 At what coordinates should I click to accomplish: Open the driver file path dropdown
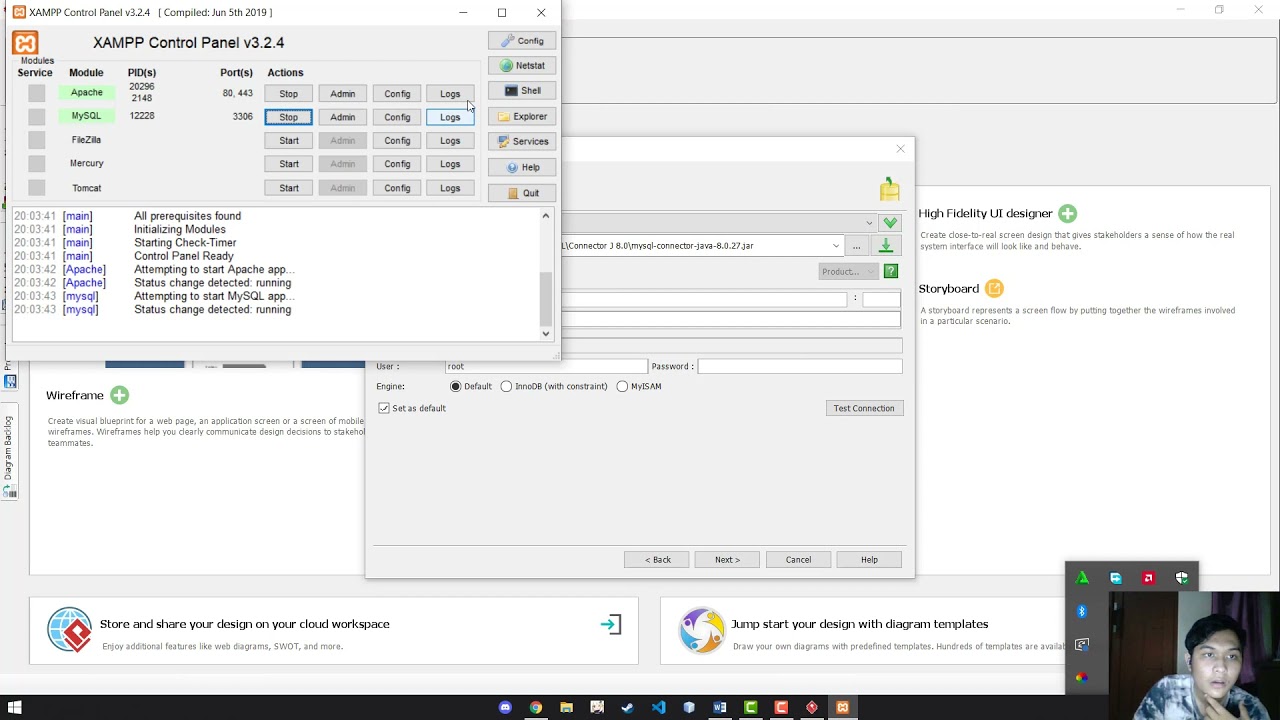(836, 246)
